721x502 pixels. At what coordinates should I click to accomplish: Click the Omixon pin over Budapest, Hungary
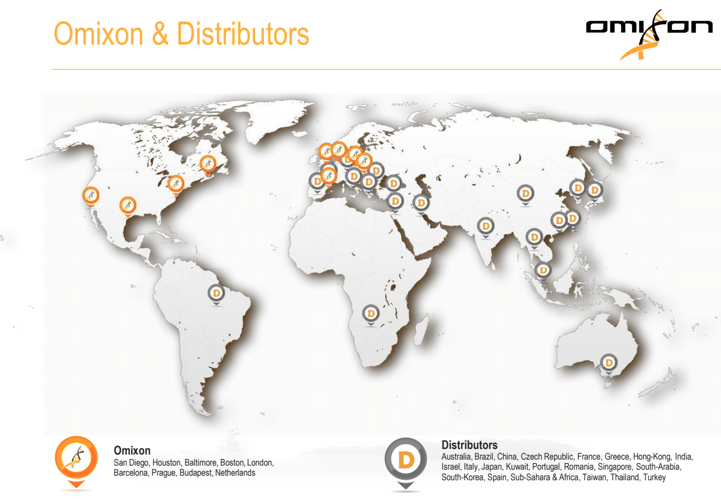pos(364,161)
